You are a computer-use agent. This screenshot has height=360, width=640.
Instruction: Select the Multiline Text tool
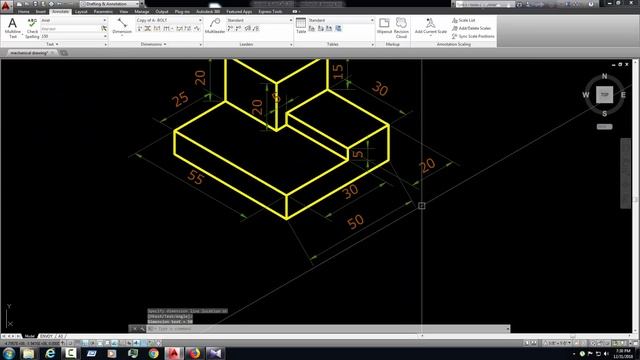(x=13, y=28)
